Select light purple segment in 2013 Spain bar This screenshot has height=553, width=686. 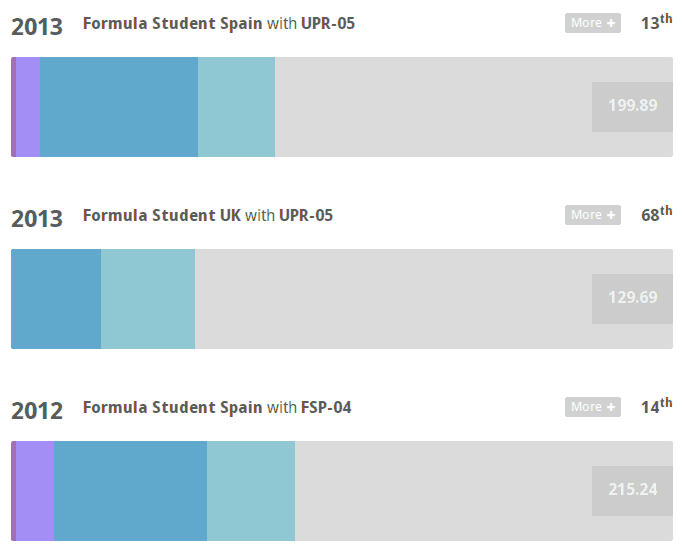point(28,107)
